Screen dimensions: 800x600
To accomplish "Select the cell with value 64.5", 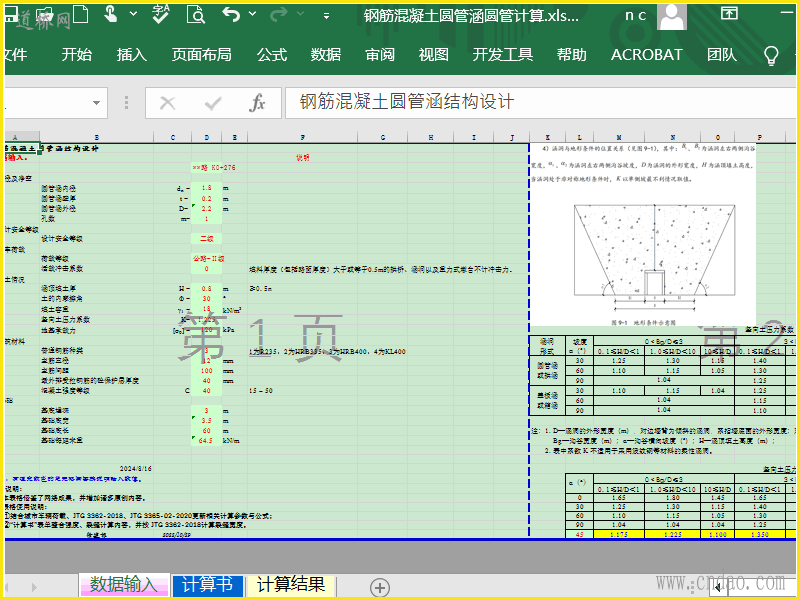I will tap(206, 440).
